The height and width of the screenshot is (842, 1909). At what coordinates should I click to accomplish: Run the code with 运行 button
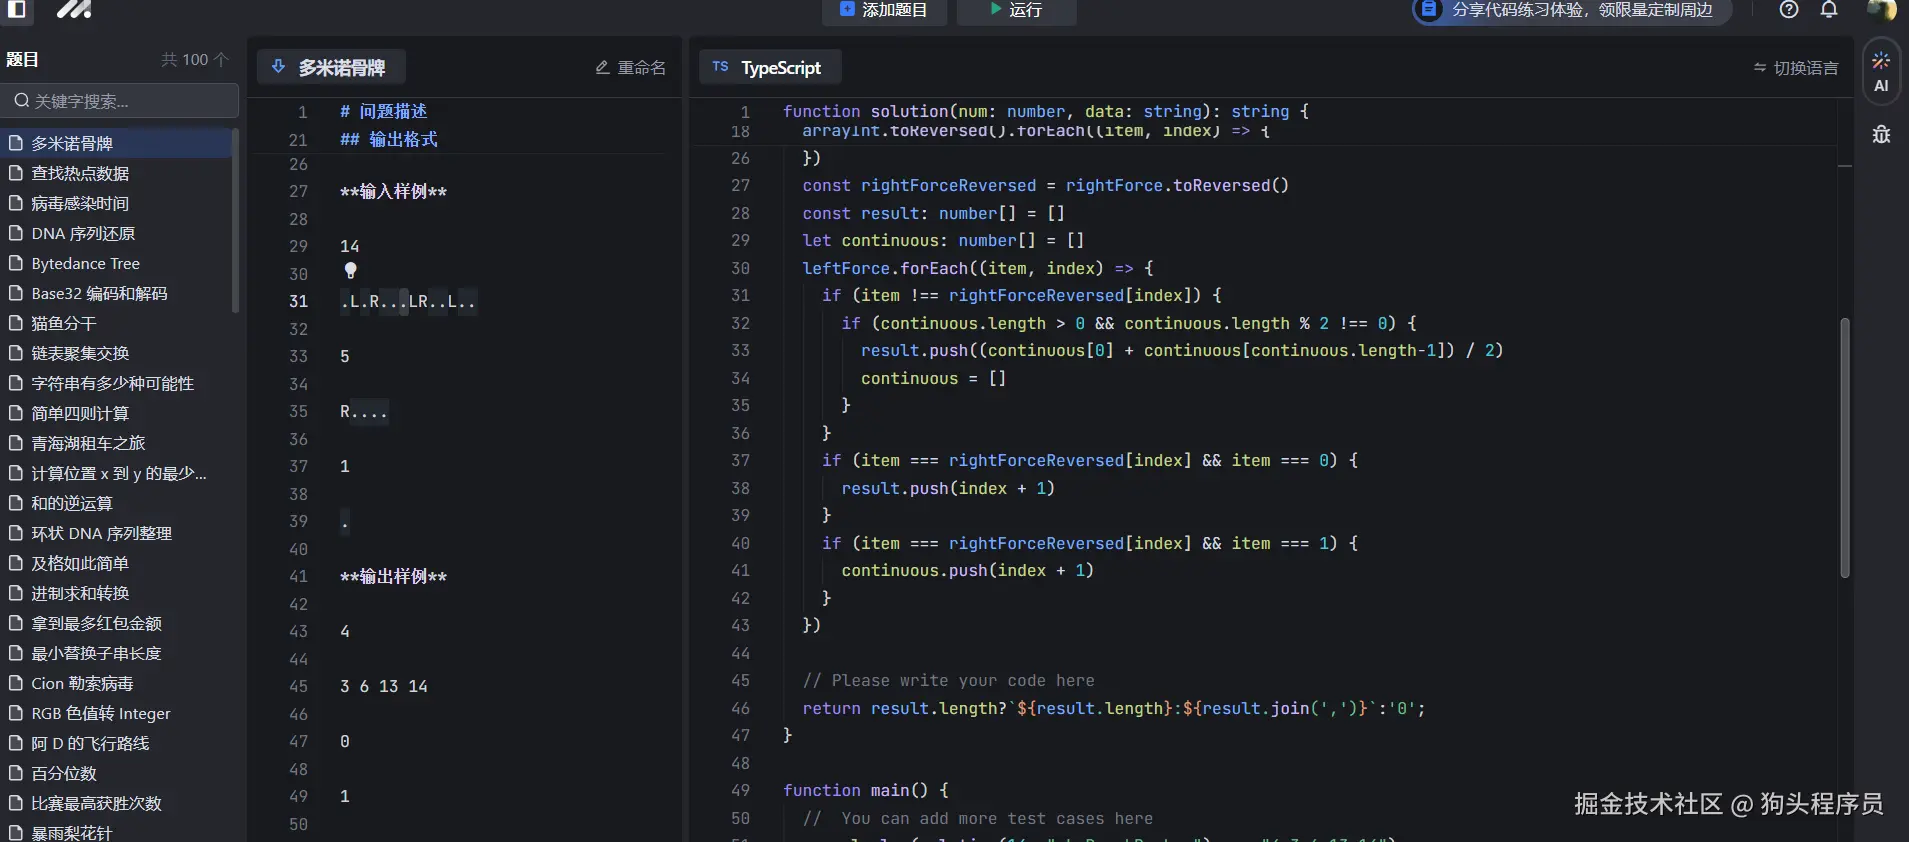1016,10
